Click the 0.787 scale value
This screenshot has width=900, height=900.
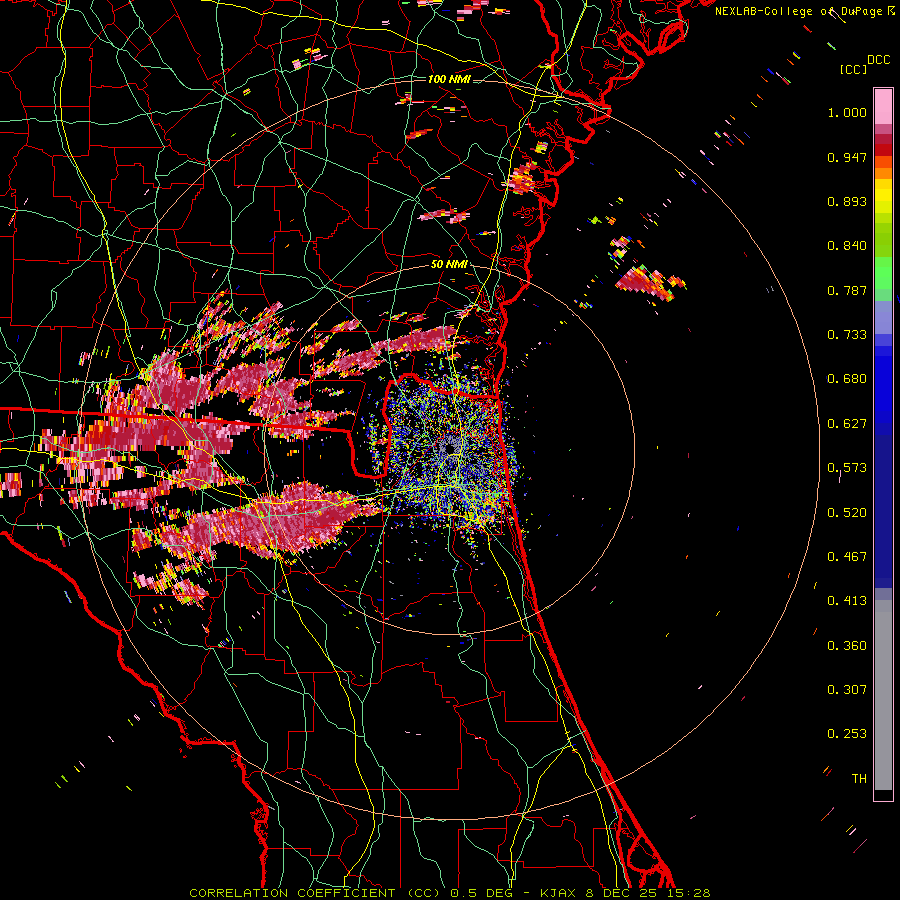click(847, 290)
